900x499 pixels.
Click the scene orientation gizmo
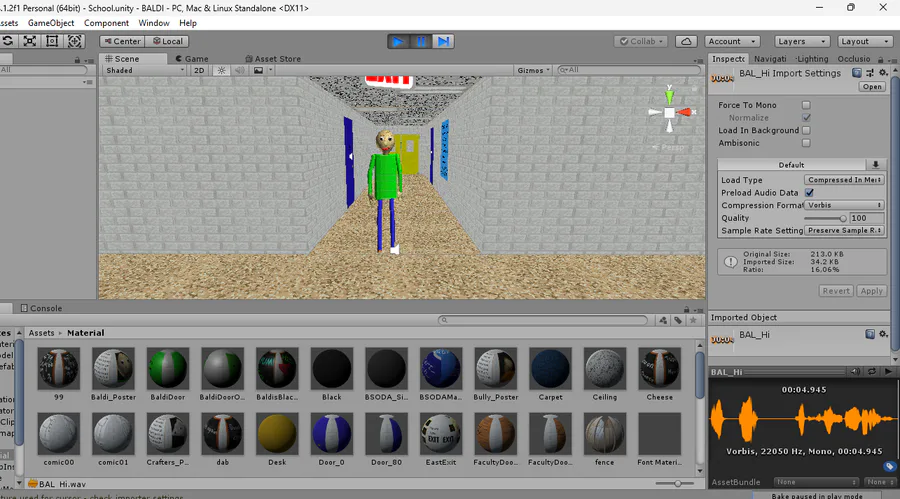click(x=670, y=112)
